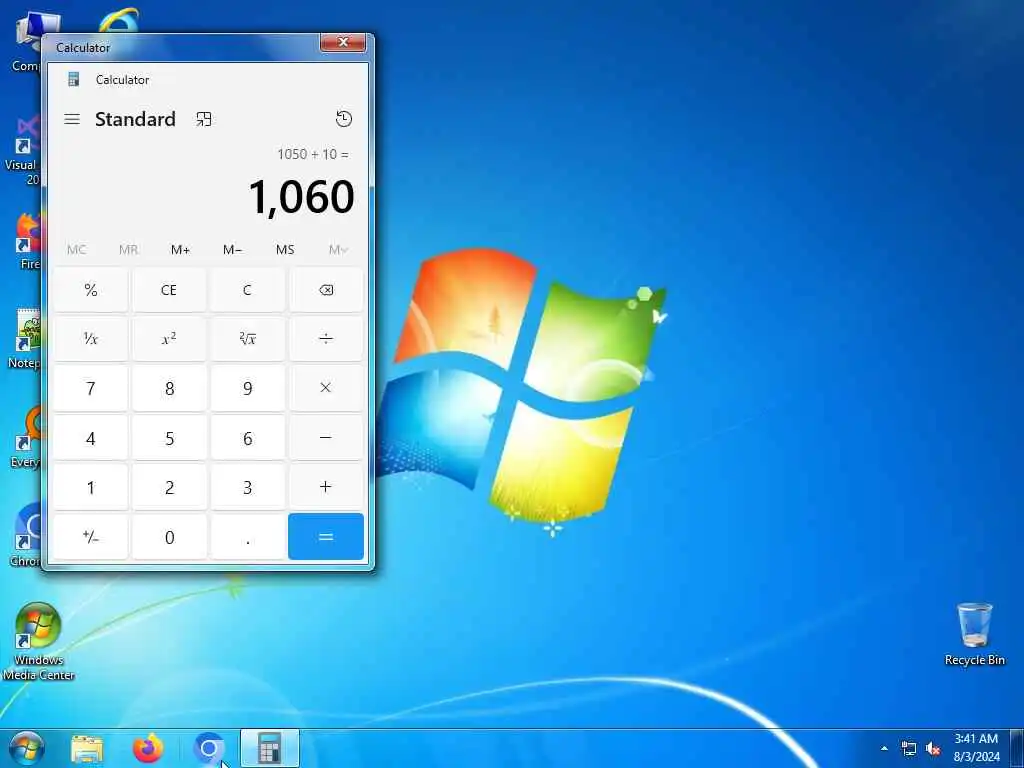Click the M+ memory add button
The width and height of the screenshot is (1024, 768).
tap(180, 249)
